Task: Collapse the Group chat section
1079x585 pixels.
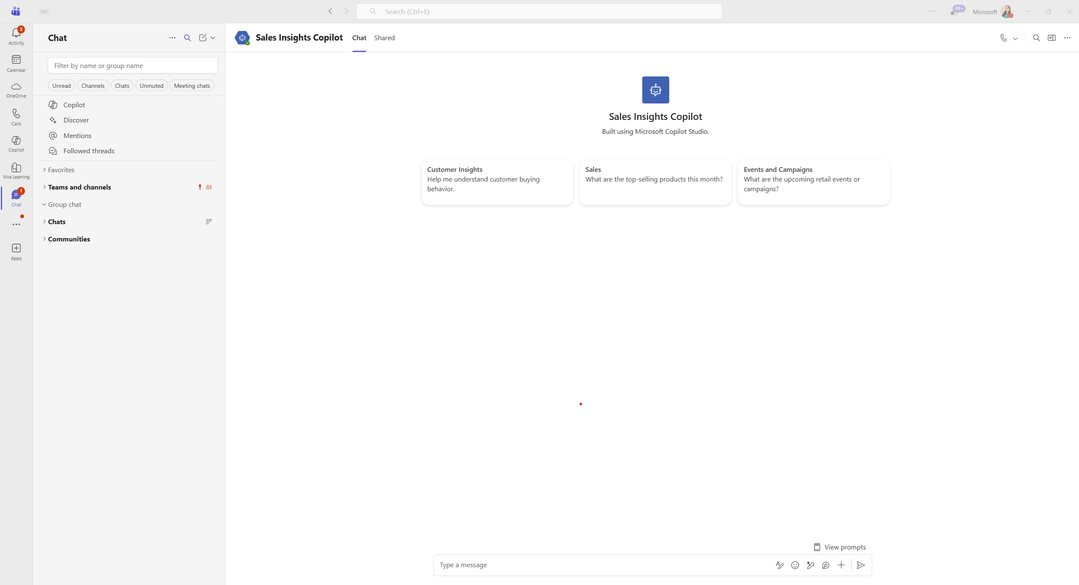Action: pyautogui.click(x=63, y=204)
